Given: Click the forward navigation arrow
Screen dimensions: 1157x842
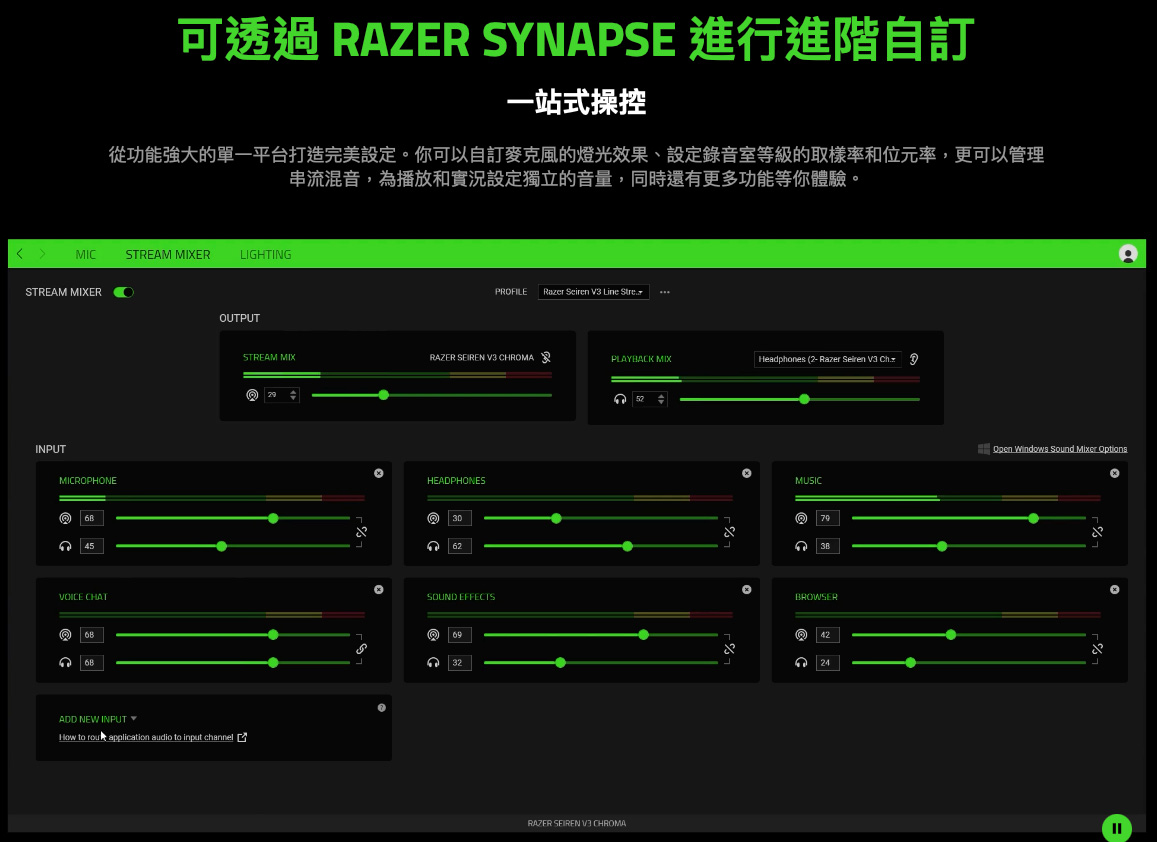Looking at the screenshot, I should click(43, 254).
